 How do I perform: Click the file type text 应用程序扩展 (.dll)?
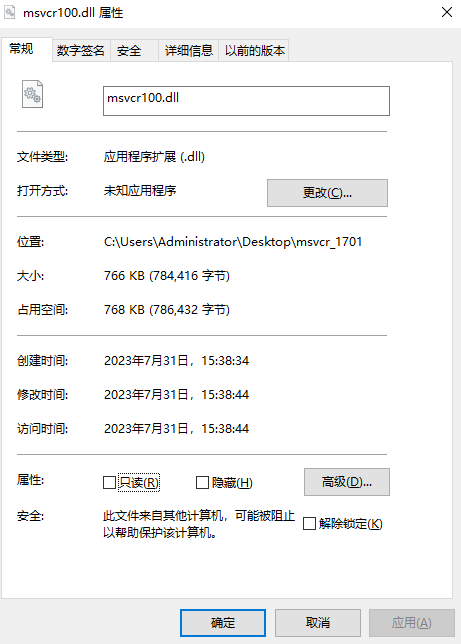[154, 156]
